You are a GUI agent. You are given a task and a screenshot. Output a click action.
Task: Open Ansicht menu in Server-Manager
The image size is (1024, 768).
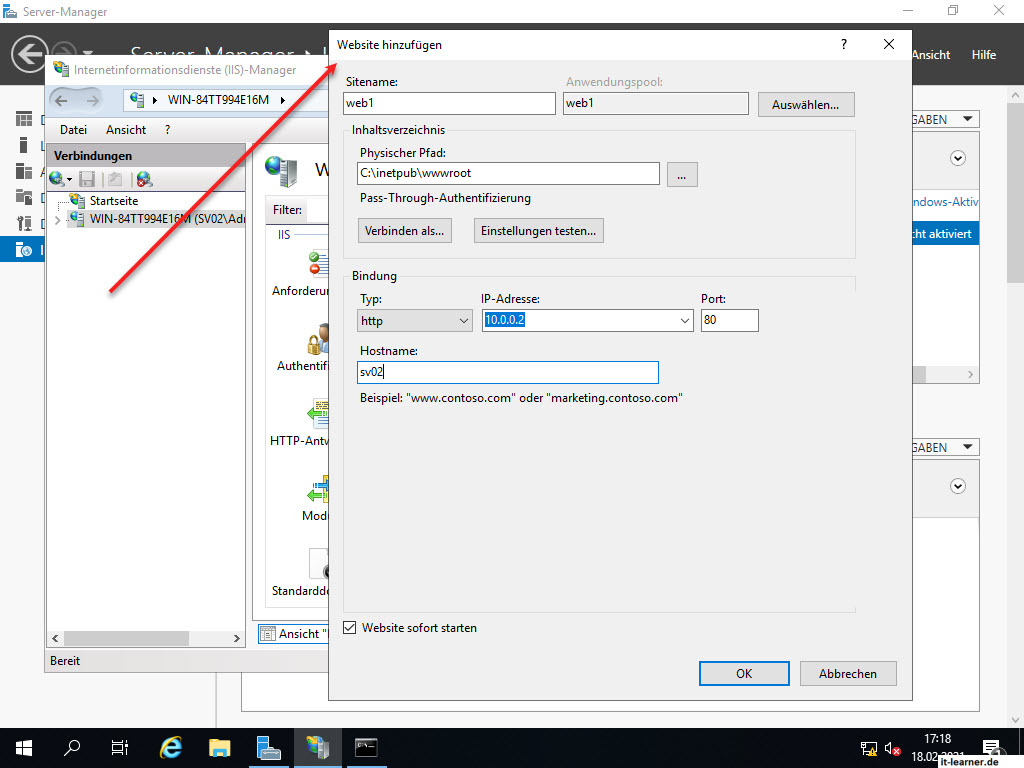931,55
